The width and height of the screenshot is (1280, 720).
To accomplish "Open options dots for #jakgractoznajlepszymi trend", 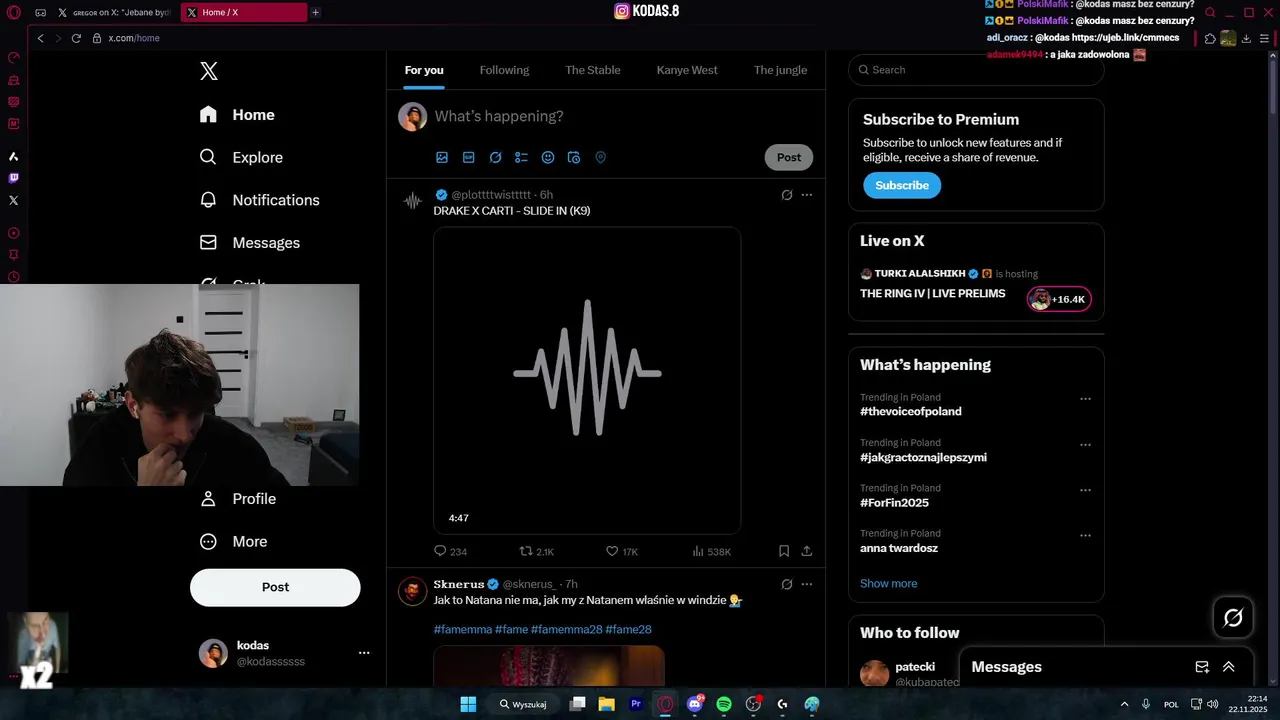I will [x=1085, y=445].
